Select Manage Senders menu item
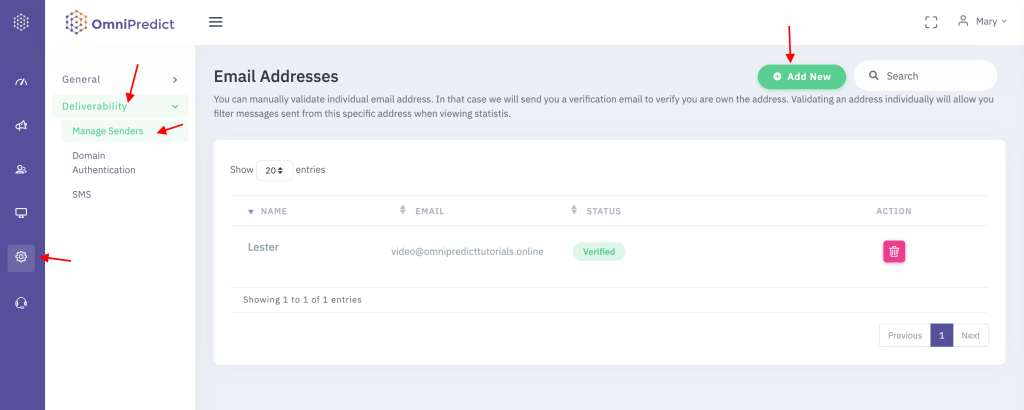 tap(108, 131)
